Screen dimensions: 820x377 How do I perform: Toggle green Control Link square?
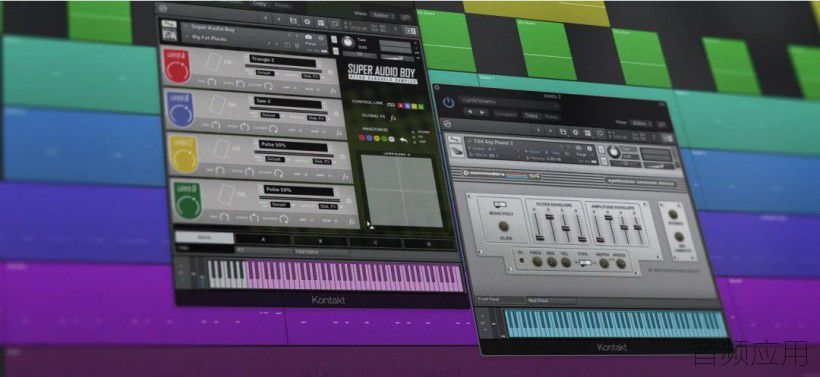click(421, 107)
